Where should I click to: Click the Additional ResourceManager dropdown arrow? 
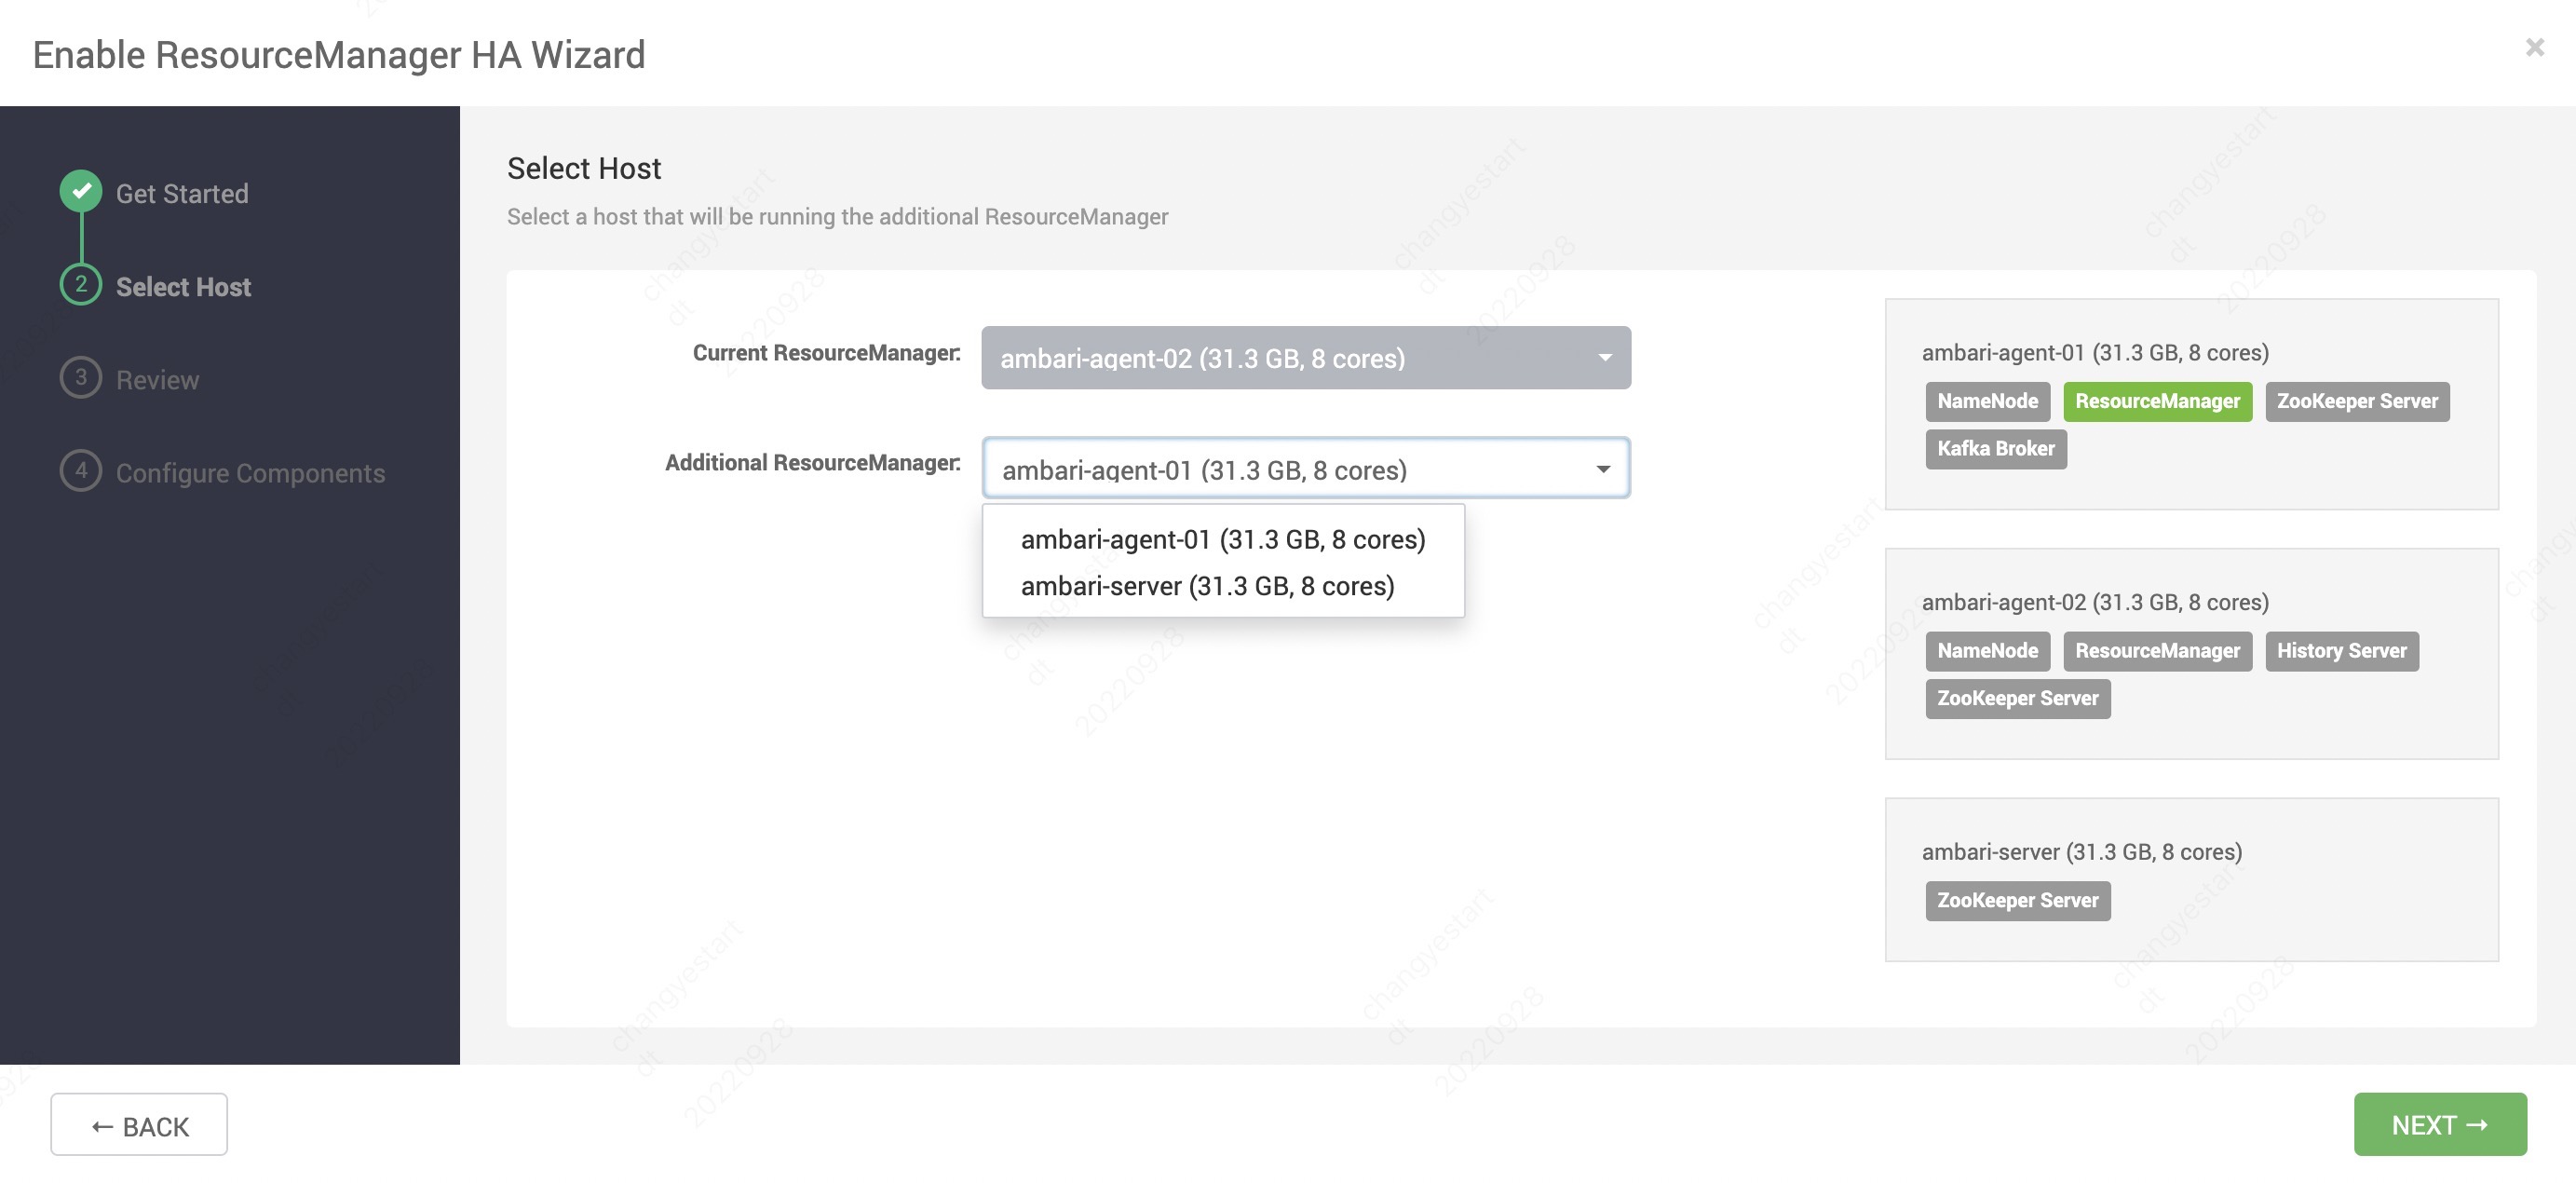1603,469
